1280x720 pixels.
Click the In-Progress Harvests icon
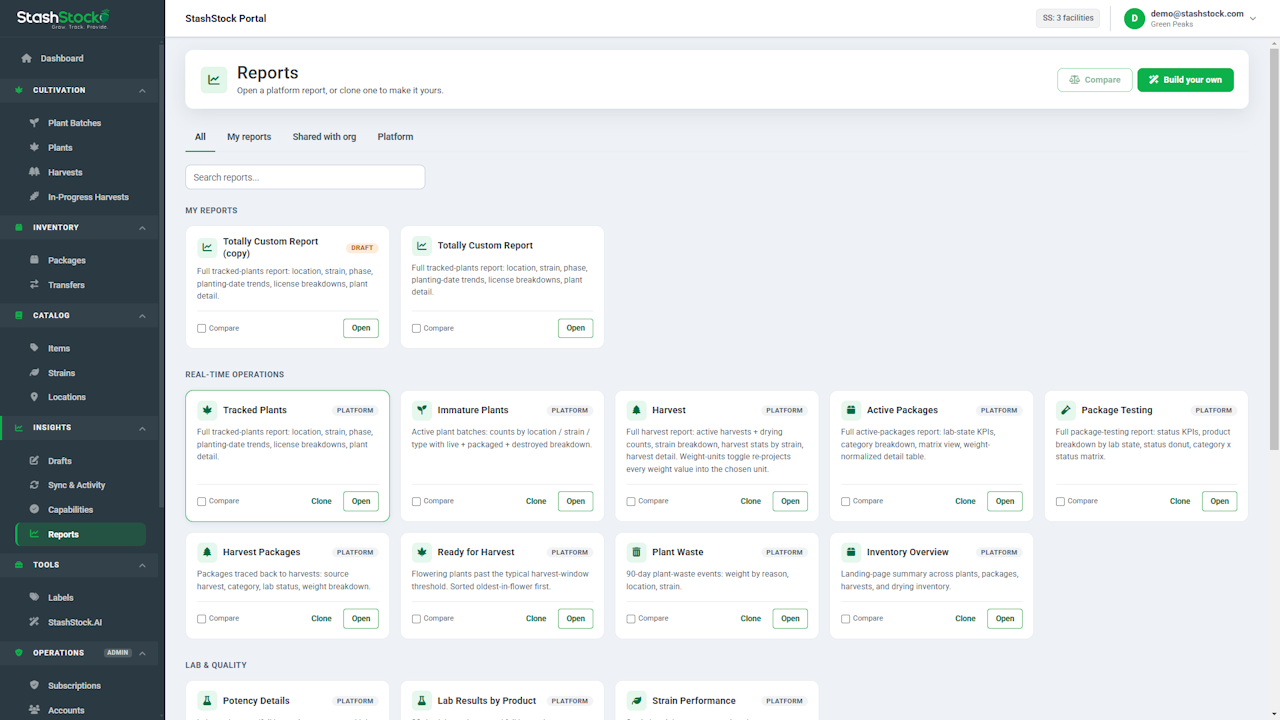(35, 197)
